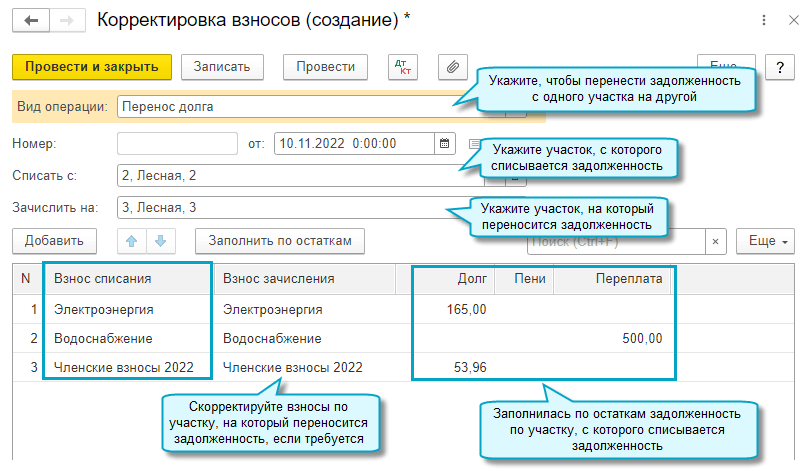Click the Провести button
The width and height of the screenshot is (800, 471).
click(x=326, y=67)
